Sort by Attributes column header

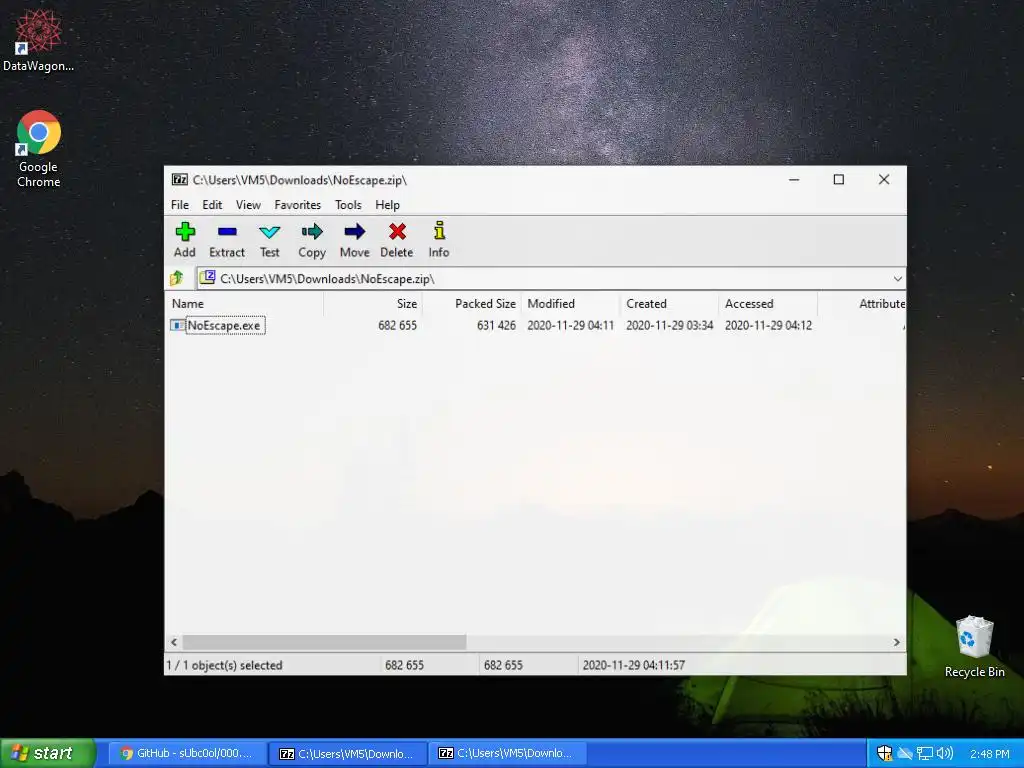862,304
